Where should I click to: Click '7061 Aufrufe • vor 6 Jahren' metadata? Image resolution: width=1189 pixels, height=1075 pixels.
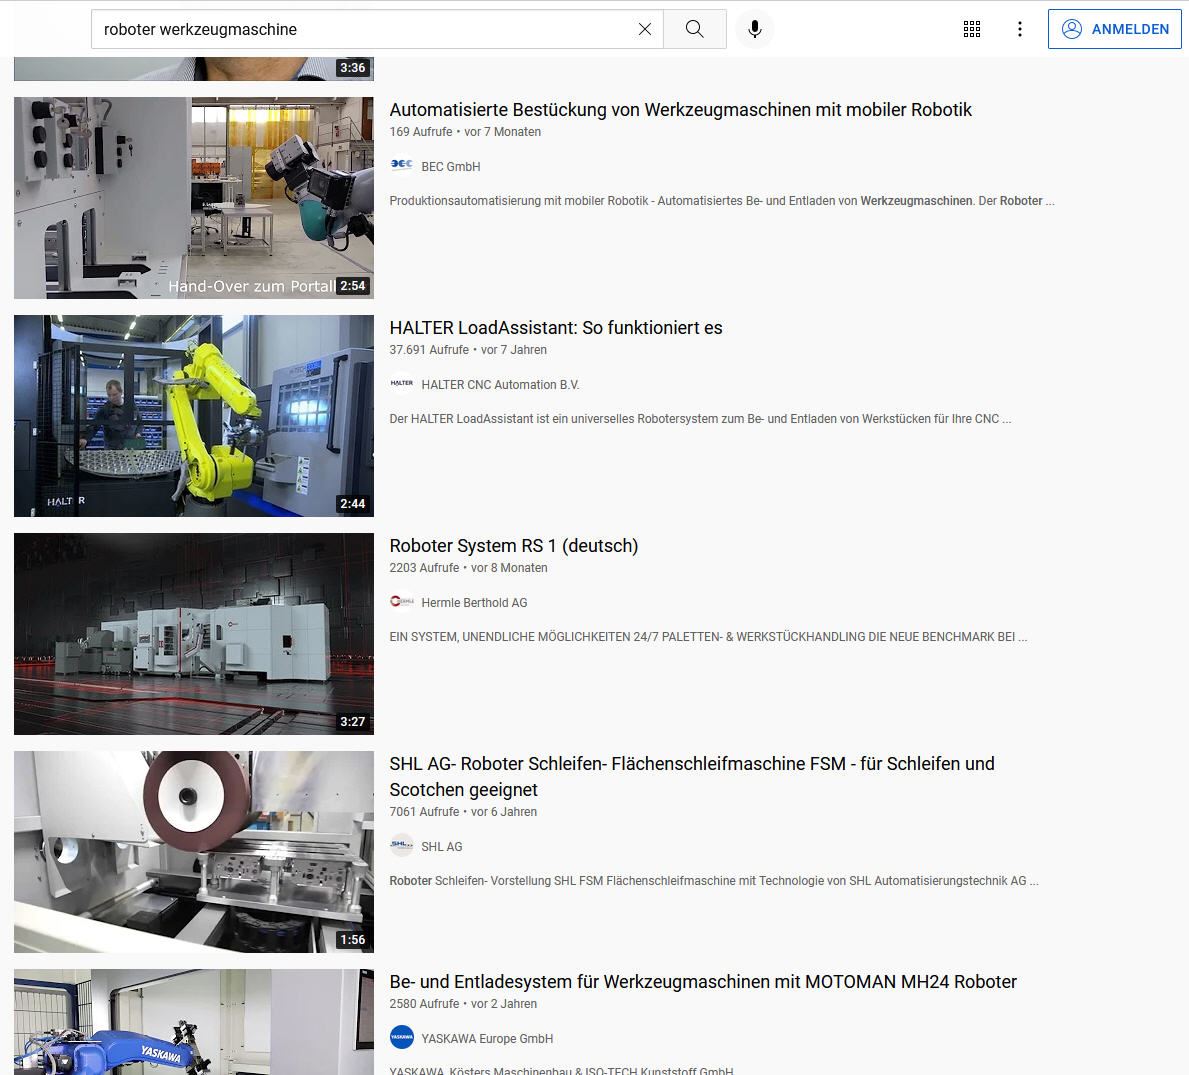[463, 812]
